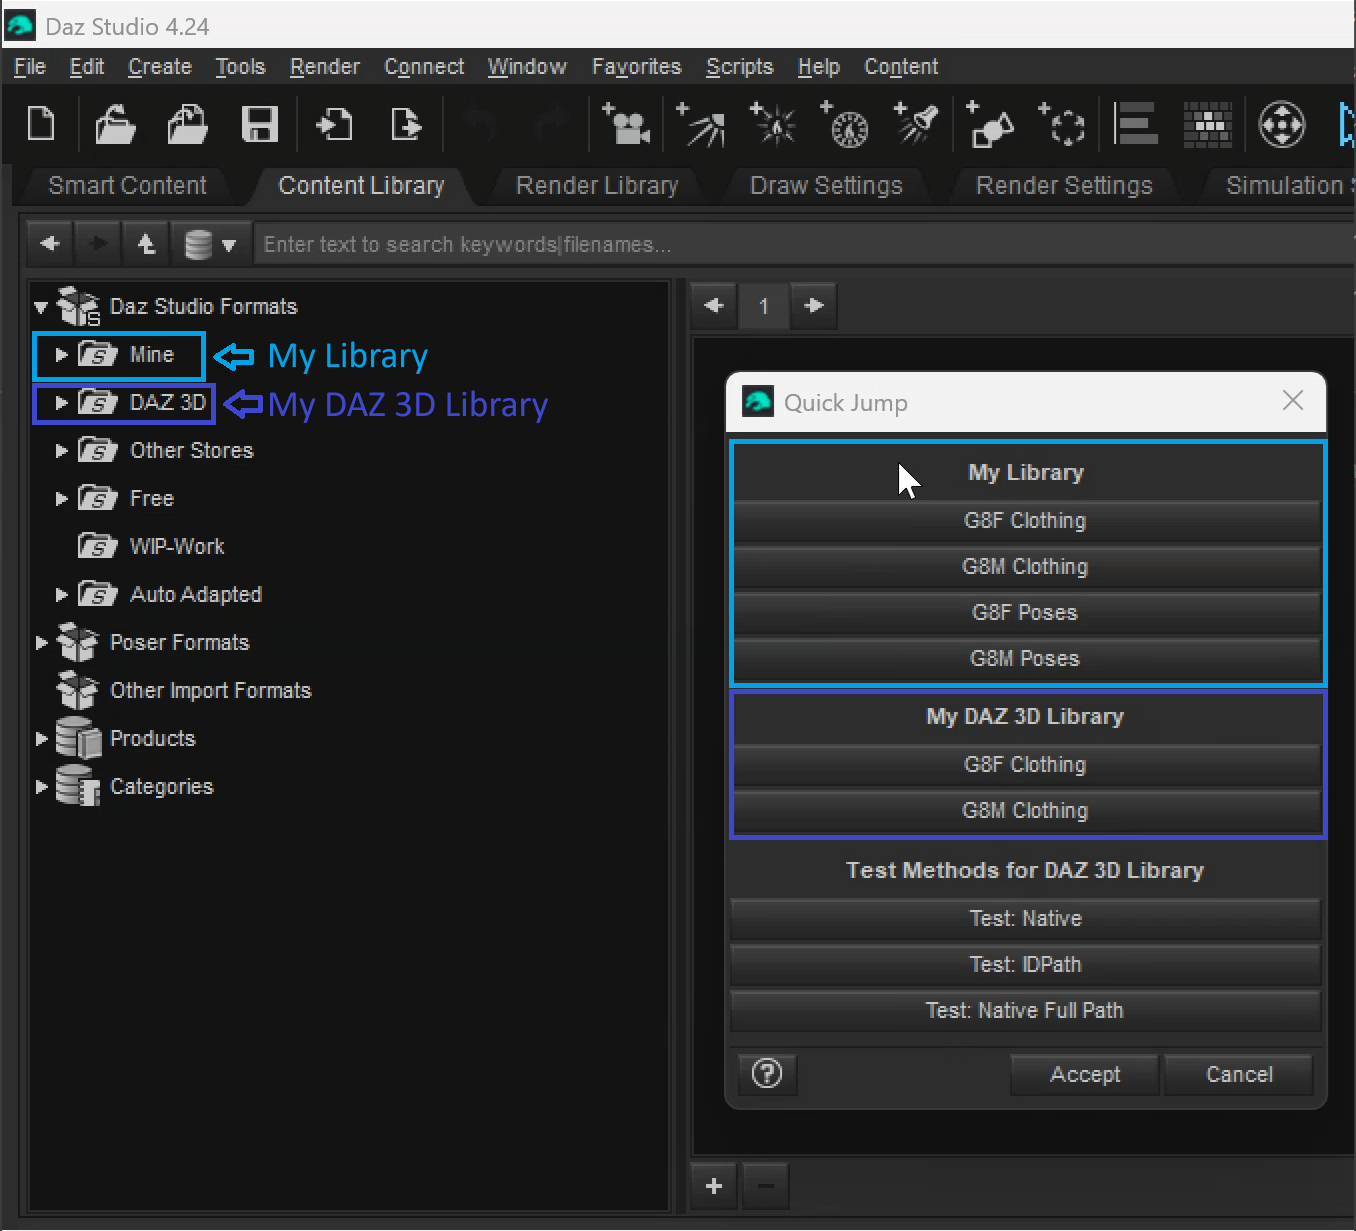1356x1231 pixels.
Task: Expand the Mine folder
Action: point(62,355)
